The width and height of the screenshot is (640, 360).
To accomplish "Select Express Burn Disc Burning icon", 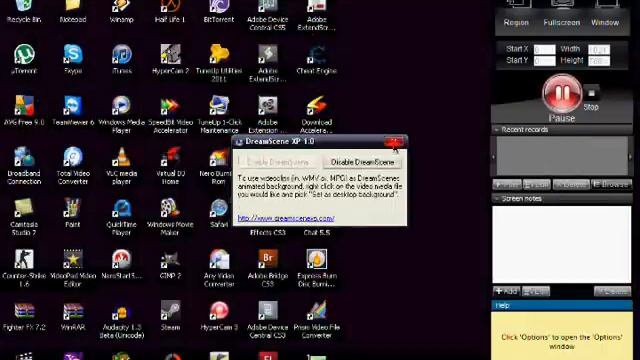I will point(317,268).
